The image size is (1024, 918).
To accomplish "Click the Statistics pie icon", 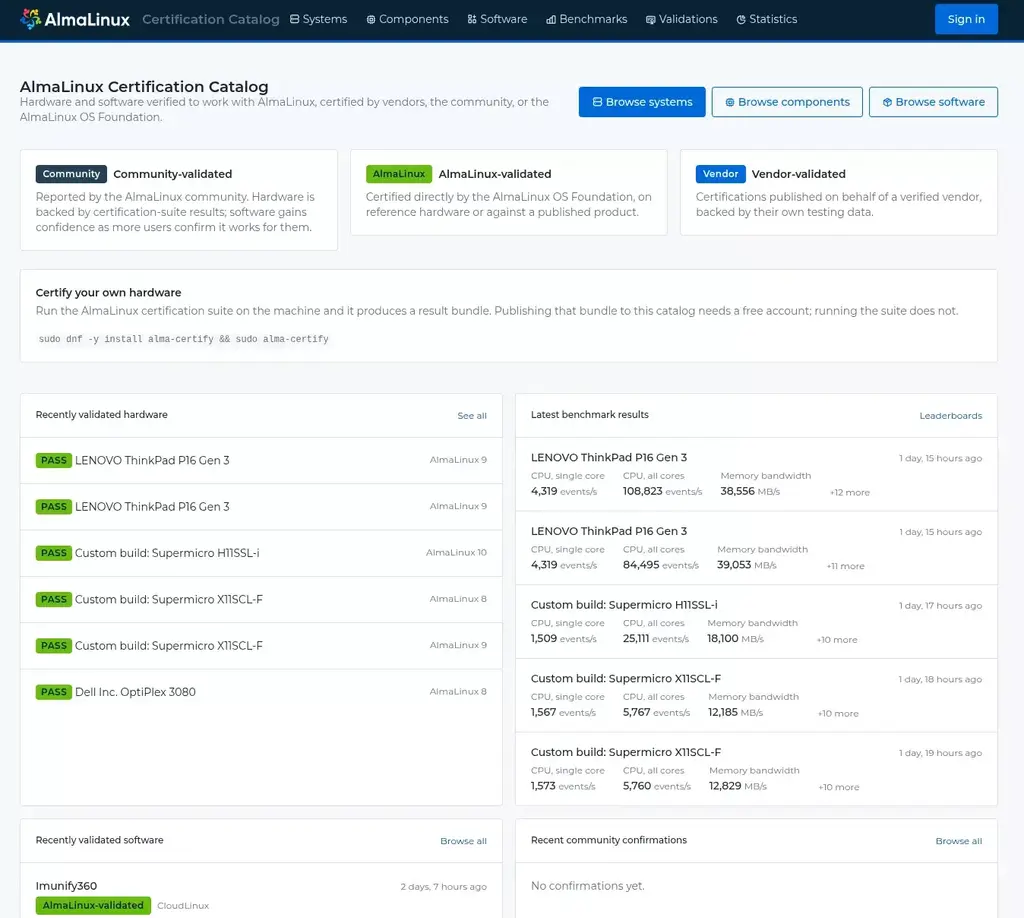I will [741, 20].
